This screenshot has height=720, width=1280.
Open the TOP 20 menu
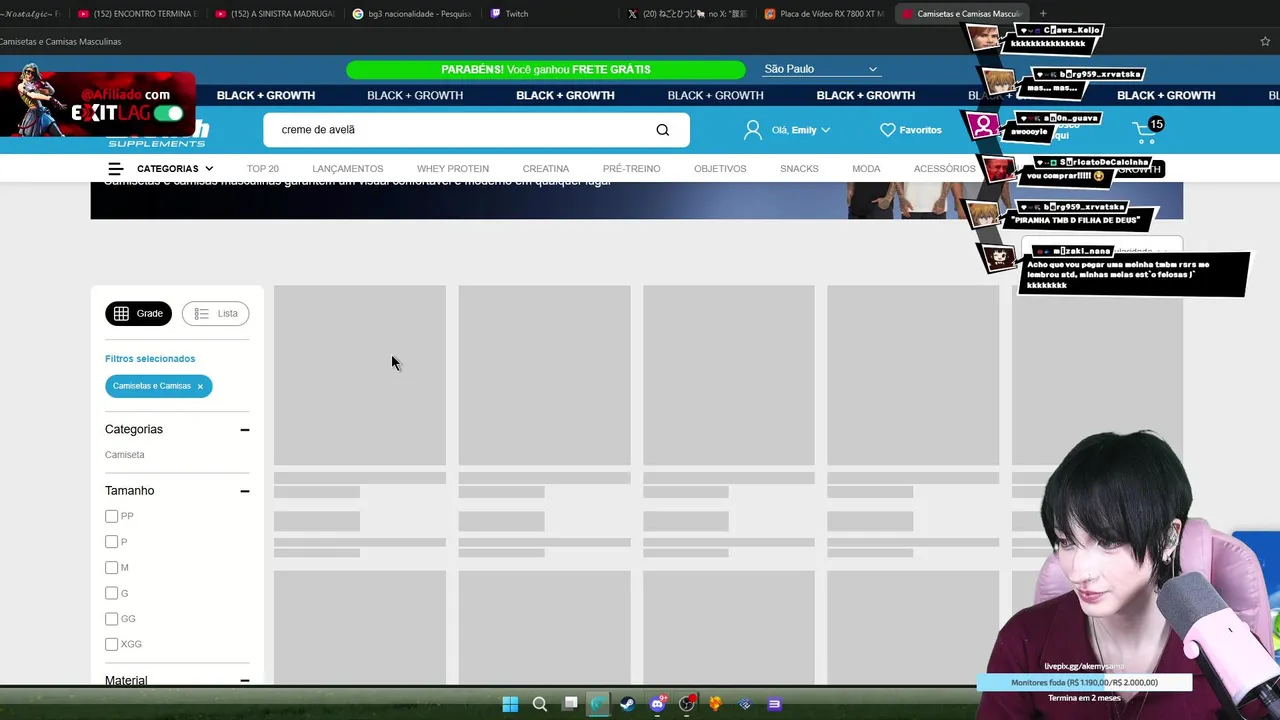point(263,169)
